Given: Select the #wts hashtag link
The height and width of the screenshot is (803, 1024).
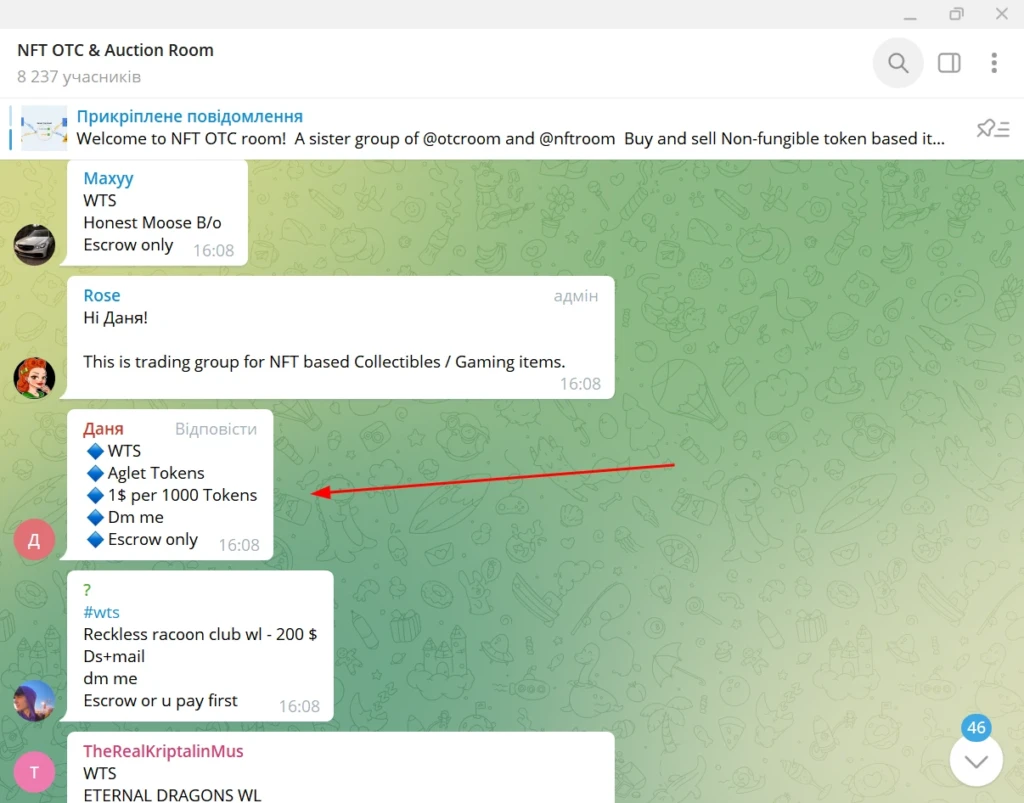Looking at the screenshot, I should pos(101,612).
